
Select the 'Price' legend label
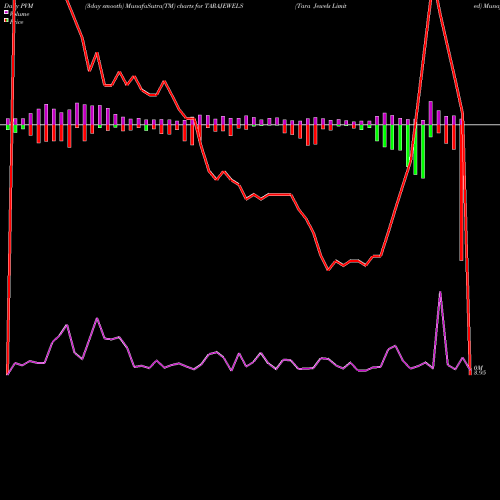click(x=16, y=22)
